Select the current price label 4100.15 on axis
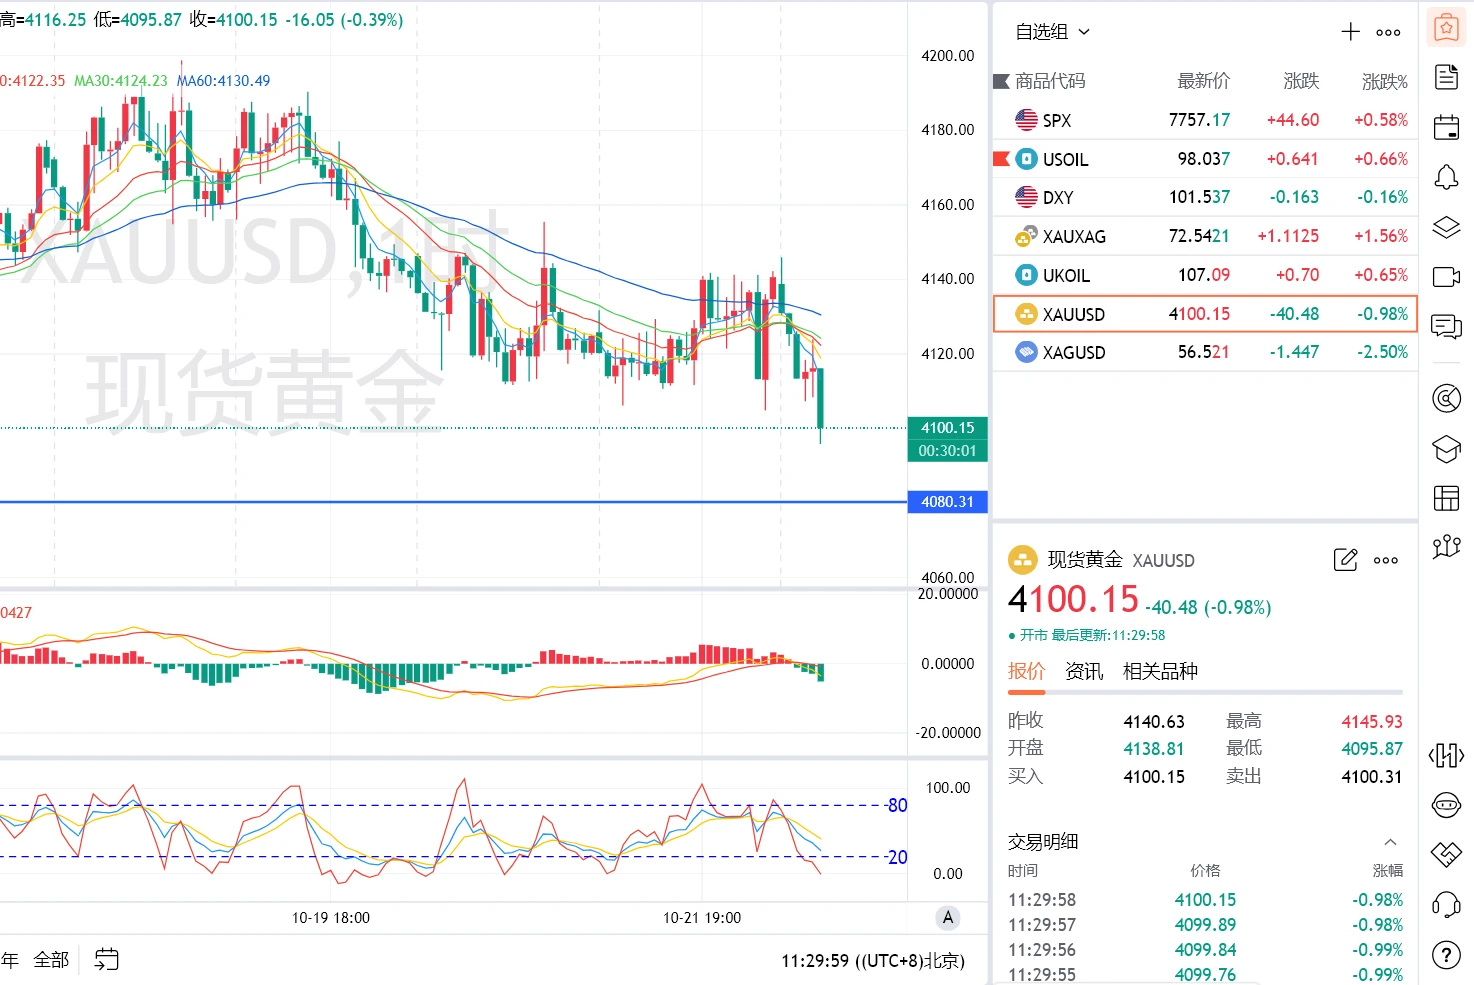 [x=947, y=428]
